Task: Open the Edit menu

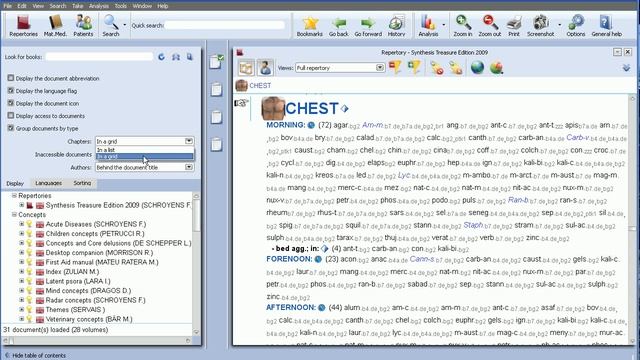Action: point(22,6)
